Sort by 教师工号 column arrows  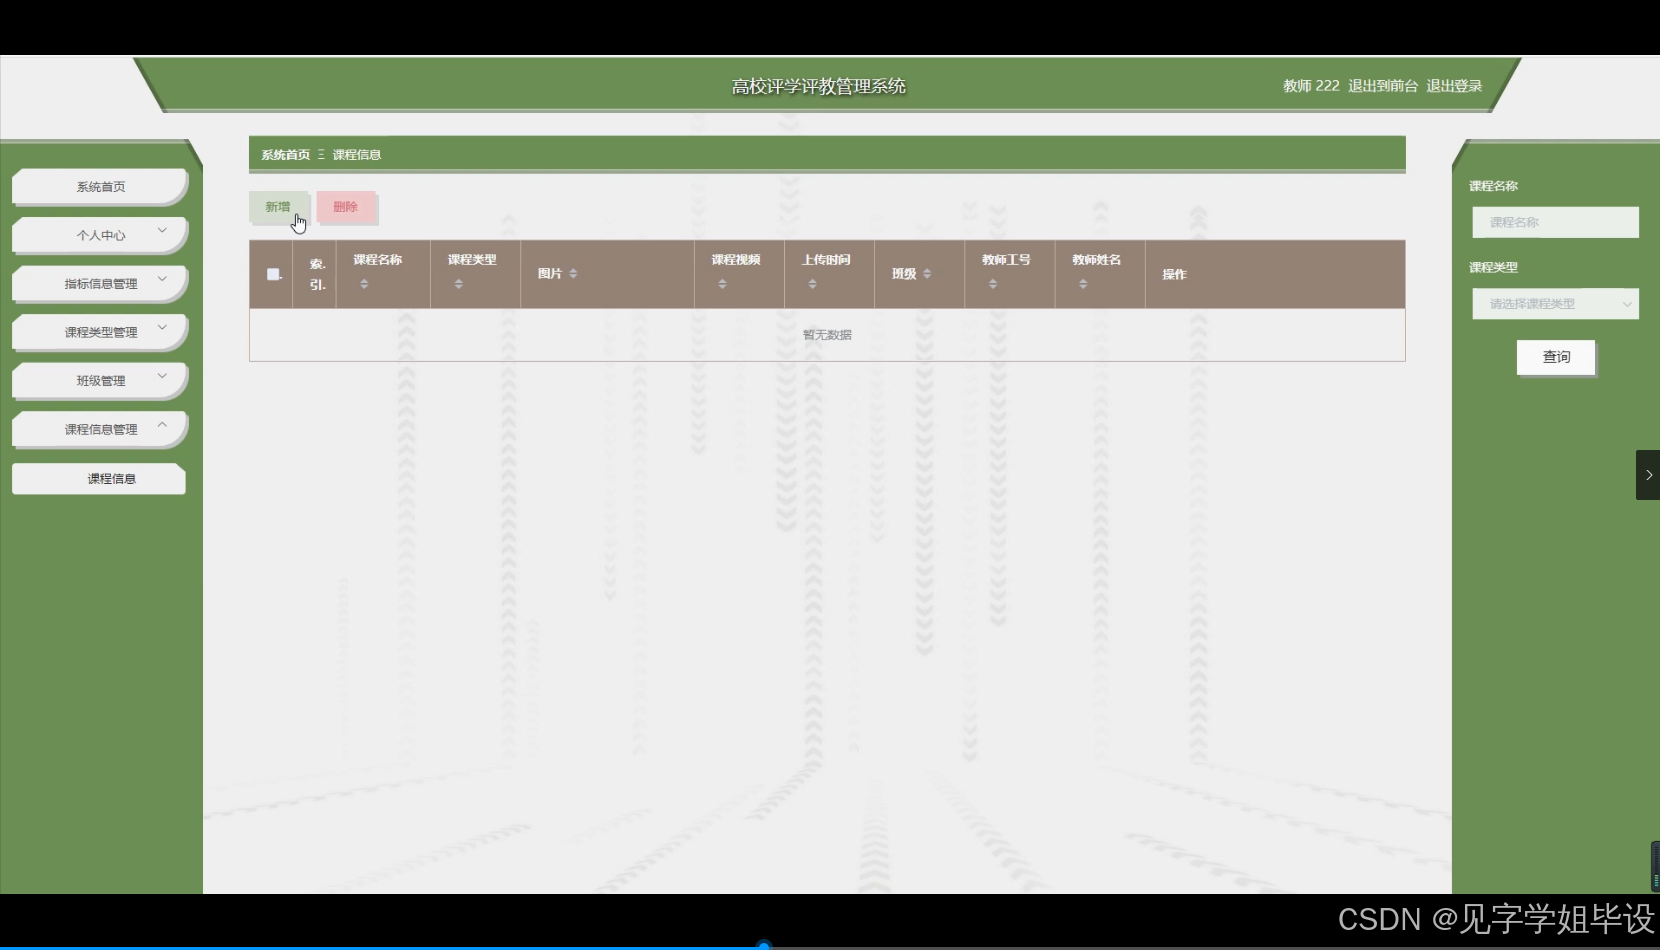click(x=993, y=284)
